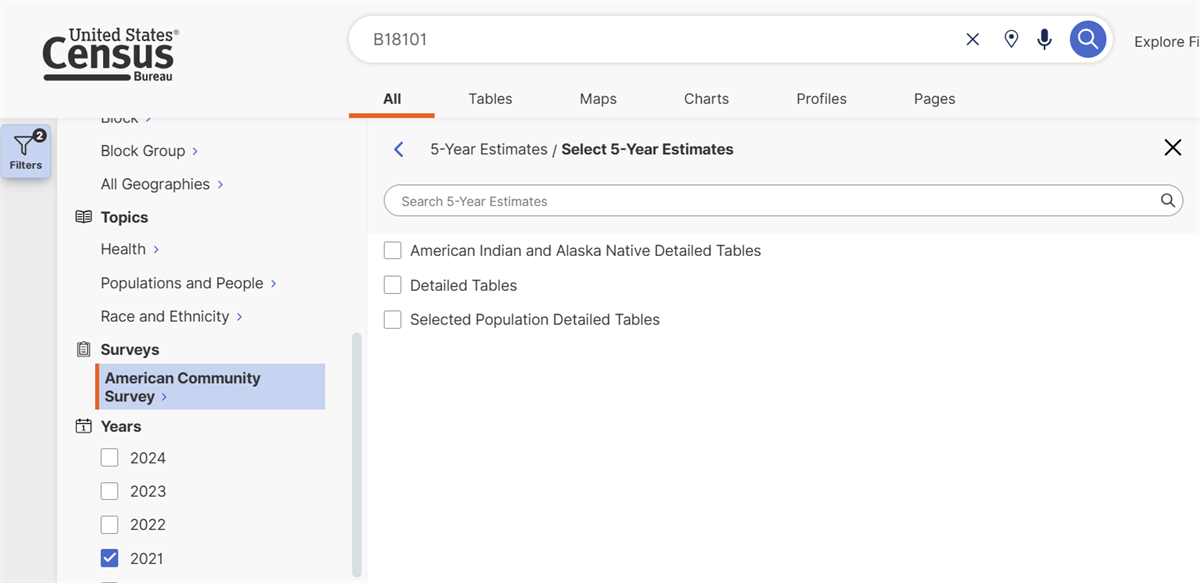Click the location pin icon in search bar
This screenshot has width=1200, height=583.
tap(1011, 40)
